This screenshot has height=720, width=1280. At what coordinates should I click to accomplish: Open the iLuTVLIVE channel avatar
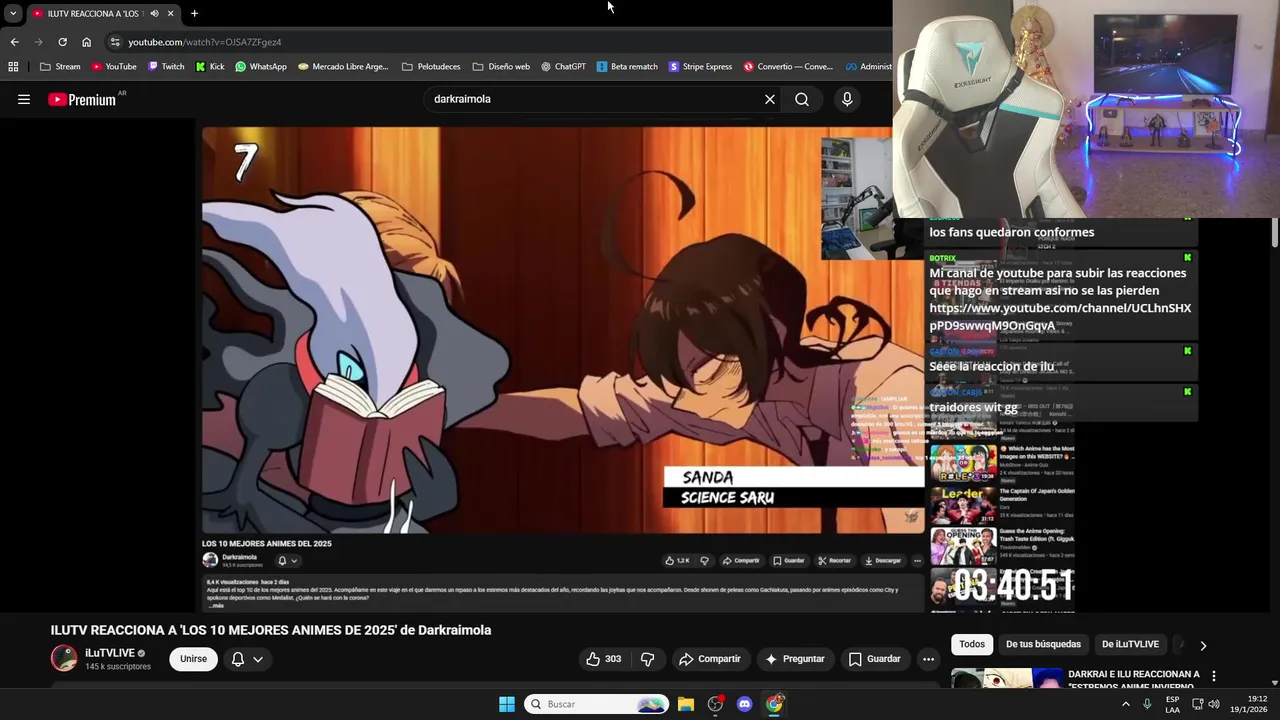point(64,658)
